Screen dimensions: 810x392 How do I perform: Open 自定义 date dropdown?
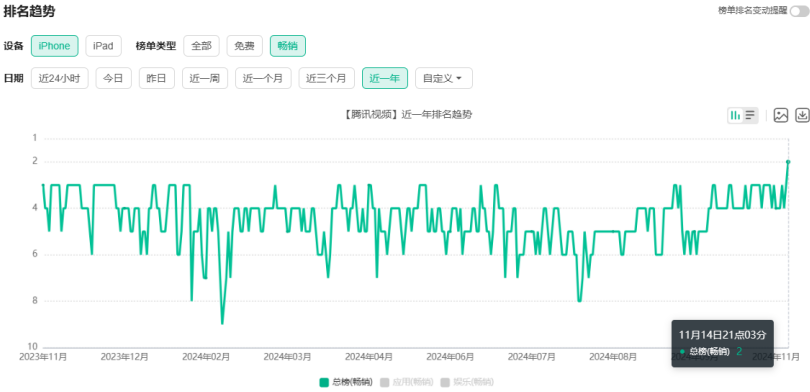click(444, 78)
